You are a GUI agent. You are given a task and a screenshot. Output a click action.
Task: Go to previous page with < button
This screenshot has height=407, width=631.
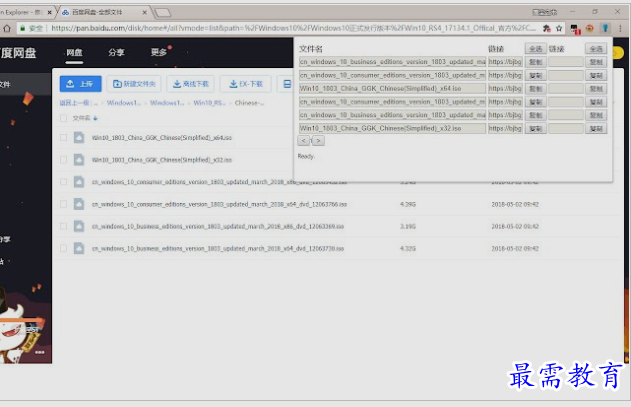click(304, 140)
